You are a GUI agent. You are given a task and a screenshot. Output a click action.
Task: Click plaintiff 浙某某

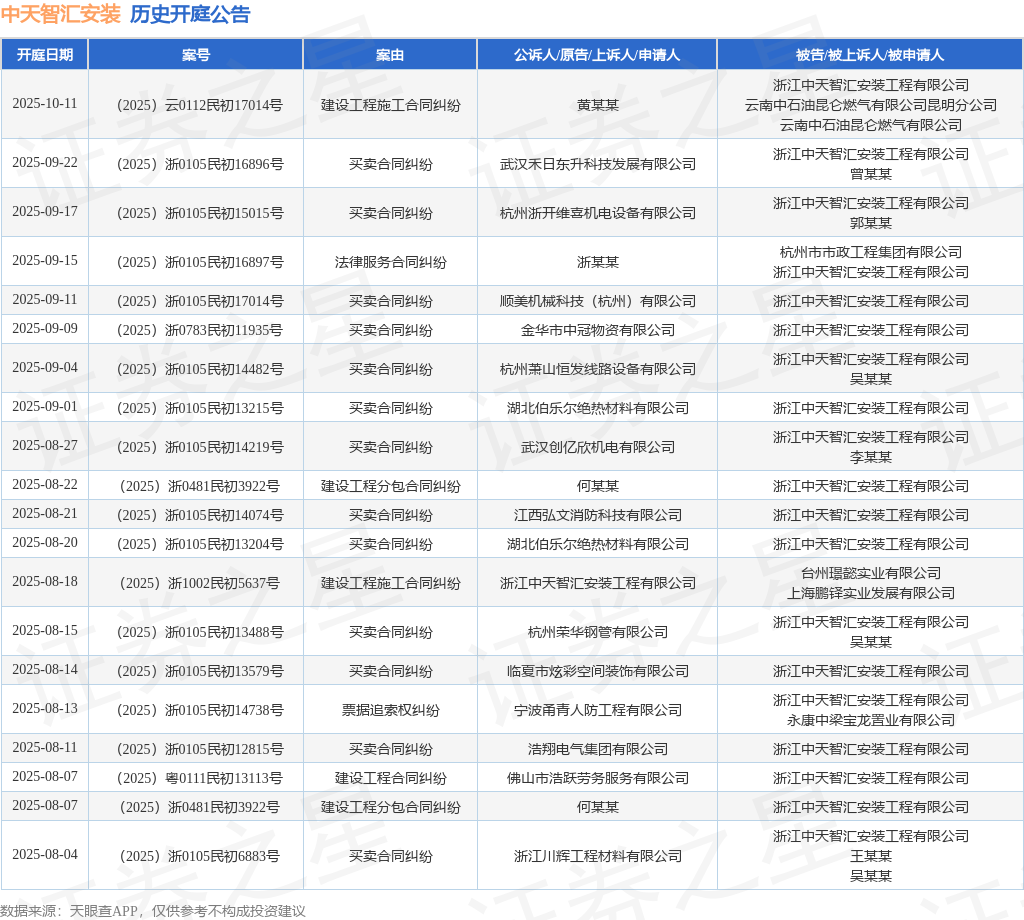598,262
